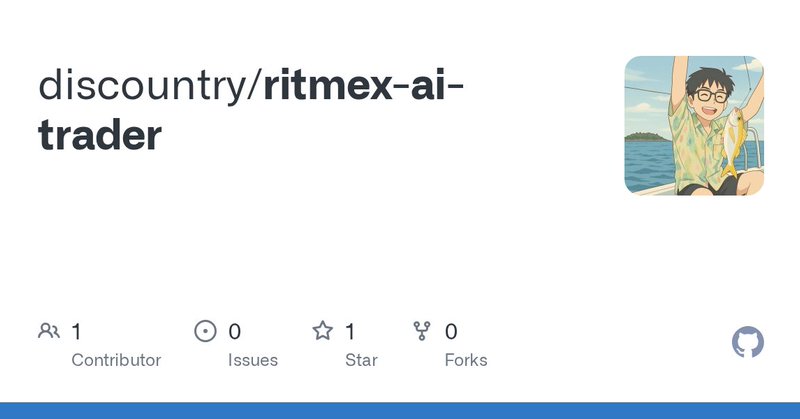This screenshot has height=419, width=800.
Task: Select the "Contributor" label
Action: point(116,360)
